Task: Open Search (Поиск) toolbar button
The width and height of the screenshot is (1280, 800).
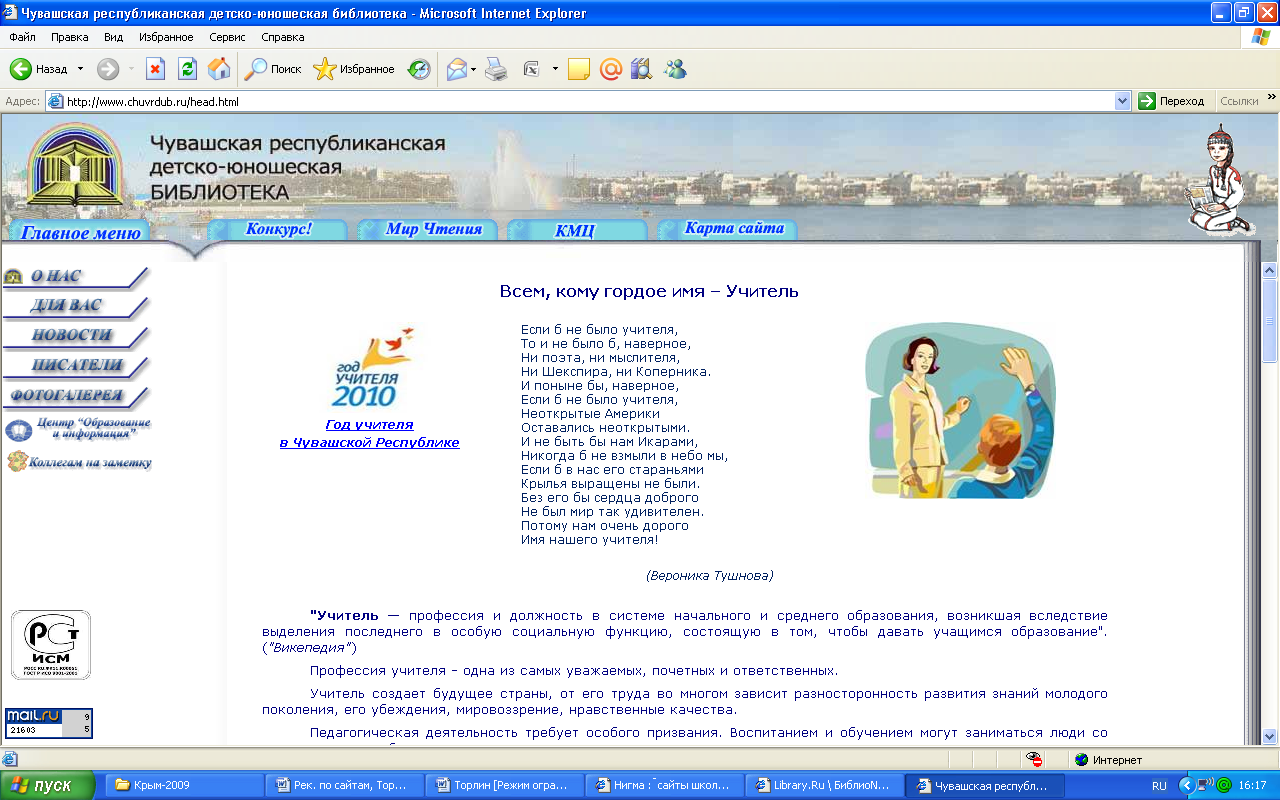Action: (274, 69)
